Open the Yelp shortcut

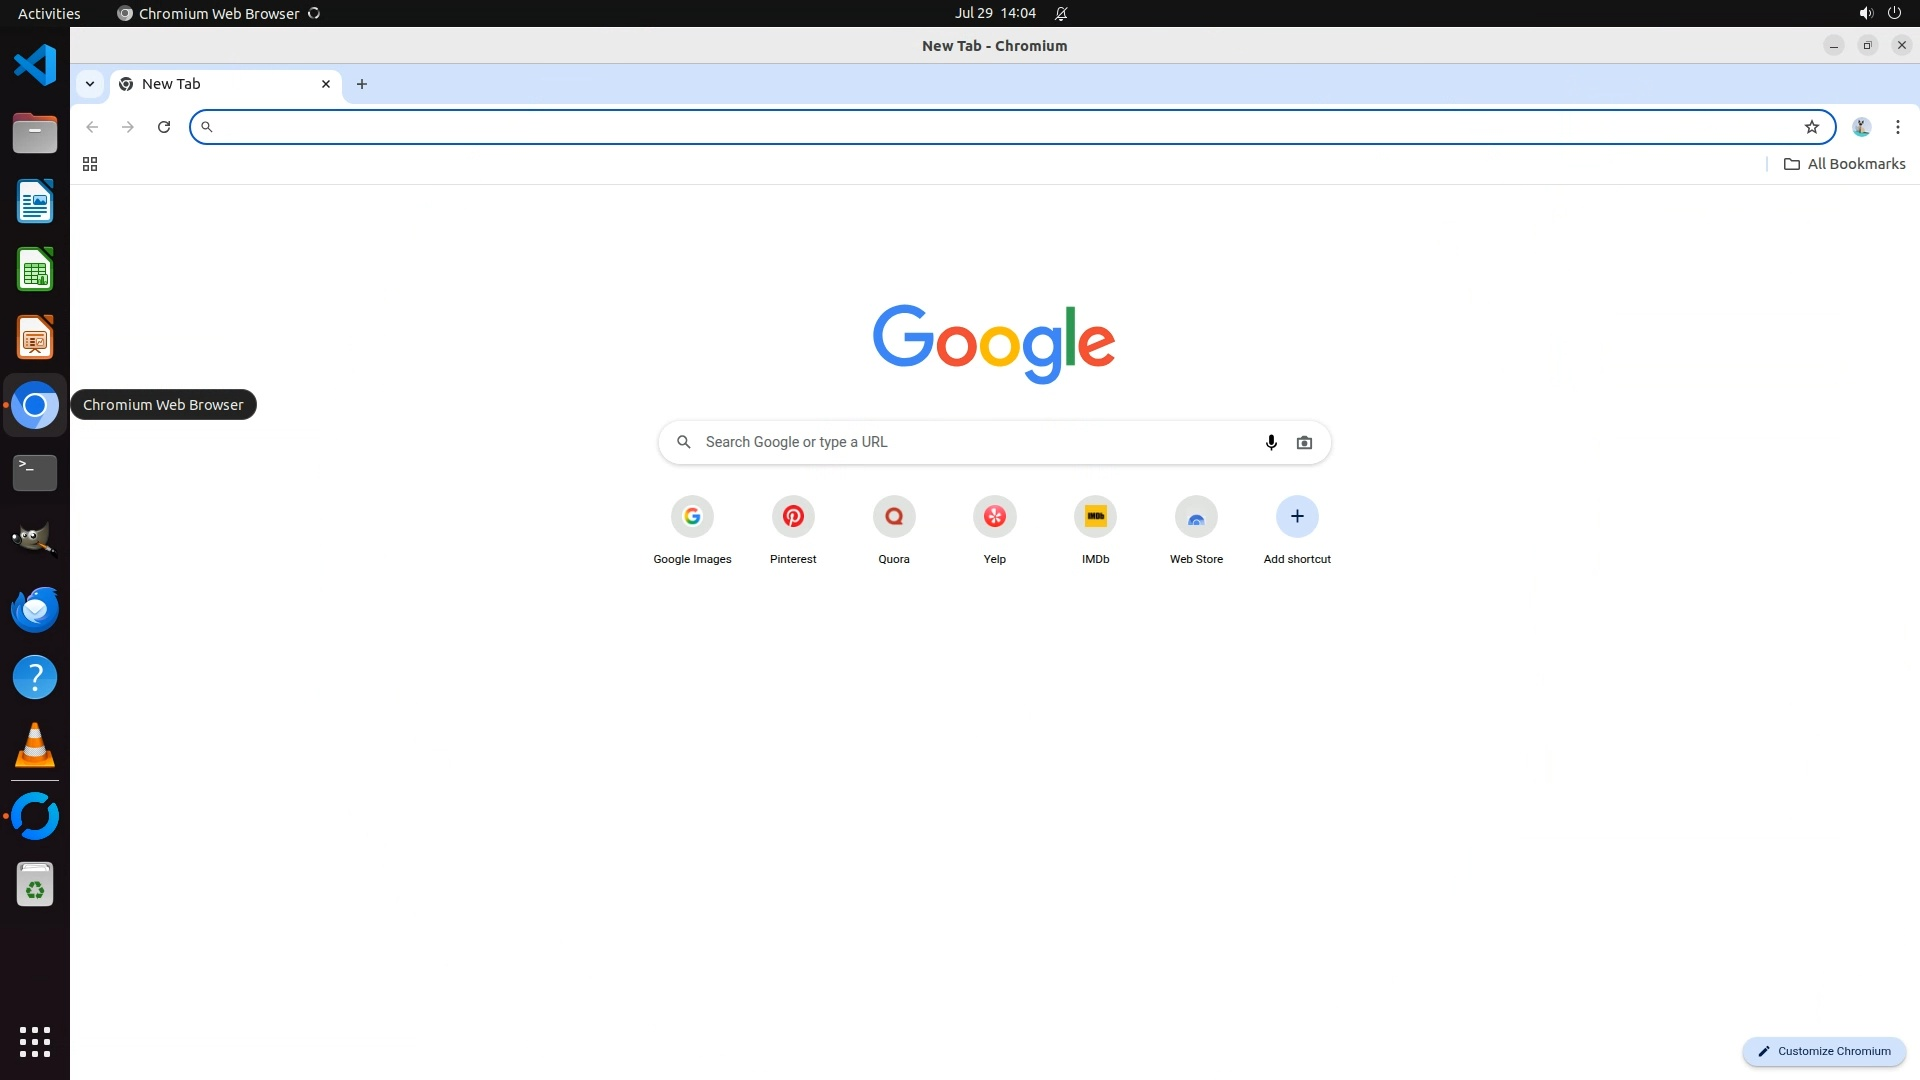coord(994,517)
